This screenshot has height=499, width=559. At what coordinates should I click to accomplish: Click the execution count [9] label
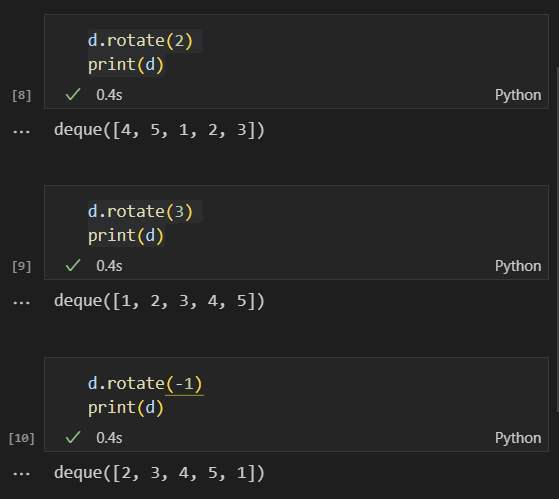[21, 266]
